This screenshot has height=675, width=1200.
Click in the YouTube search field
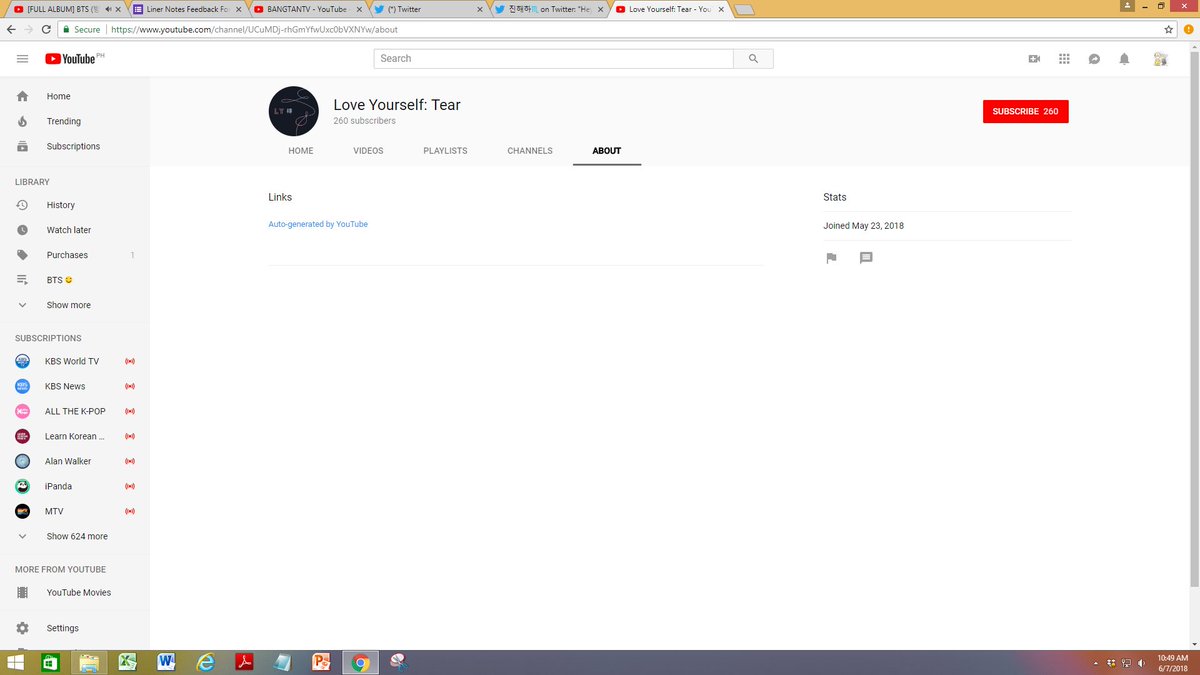pos(554,59)
